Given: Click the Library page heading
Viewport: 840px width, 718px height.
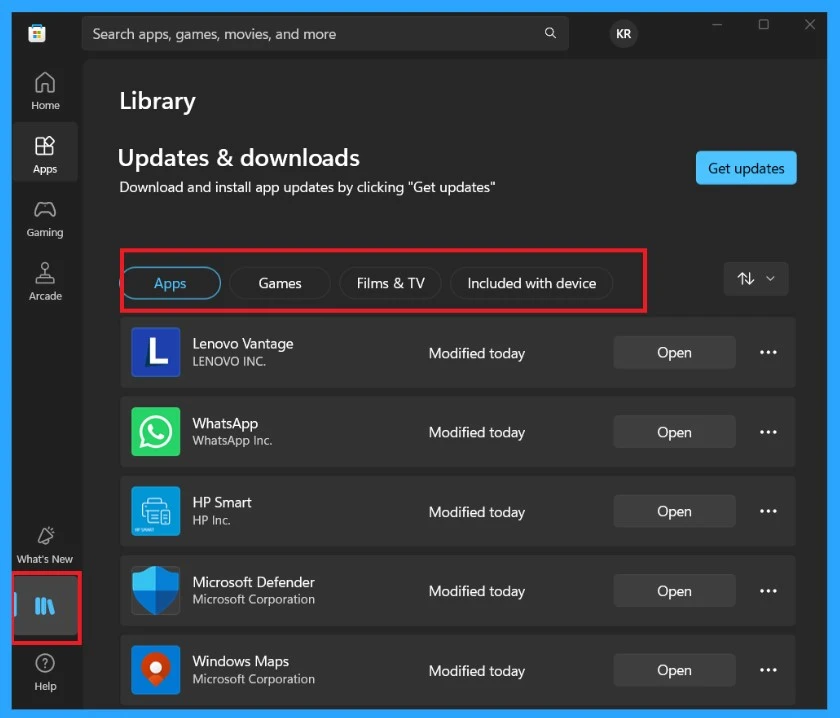Looking at the screenshot, I should pyautogui.click(x=158, y=101).
